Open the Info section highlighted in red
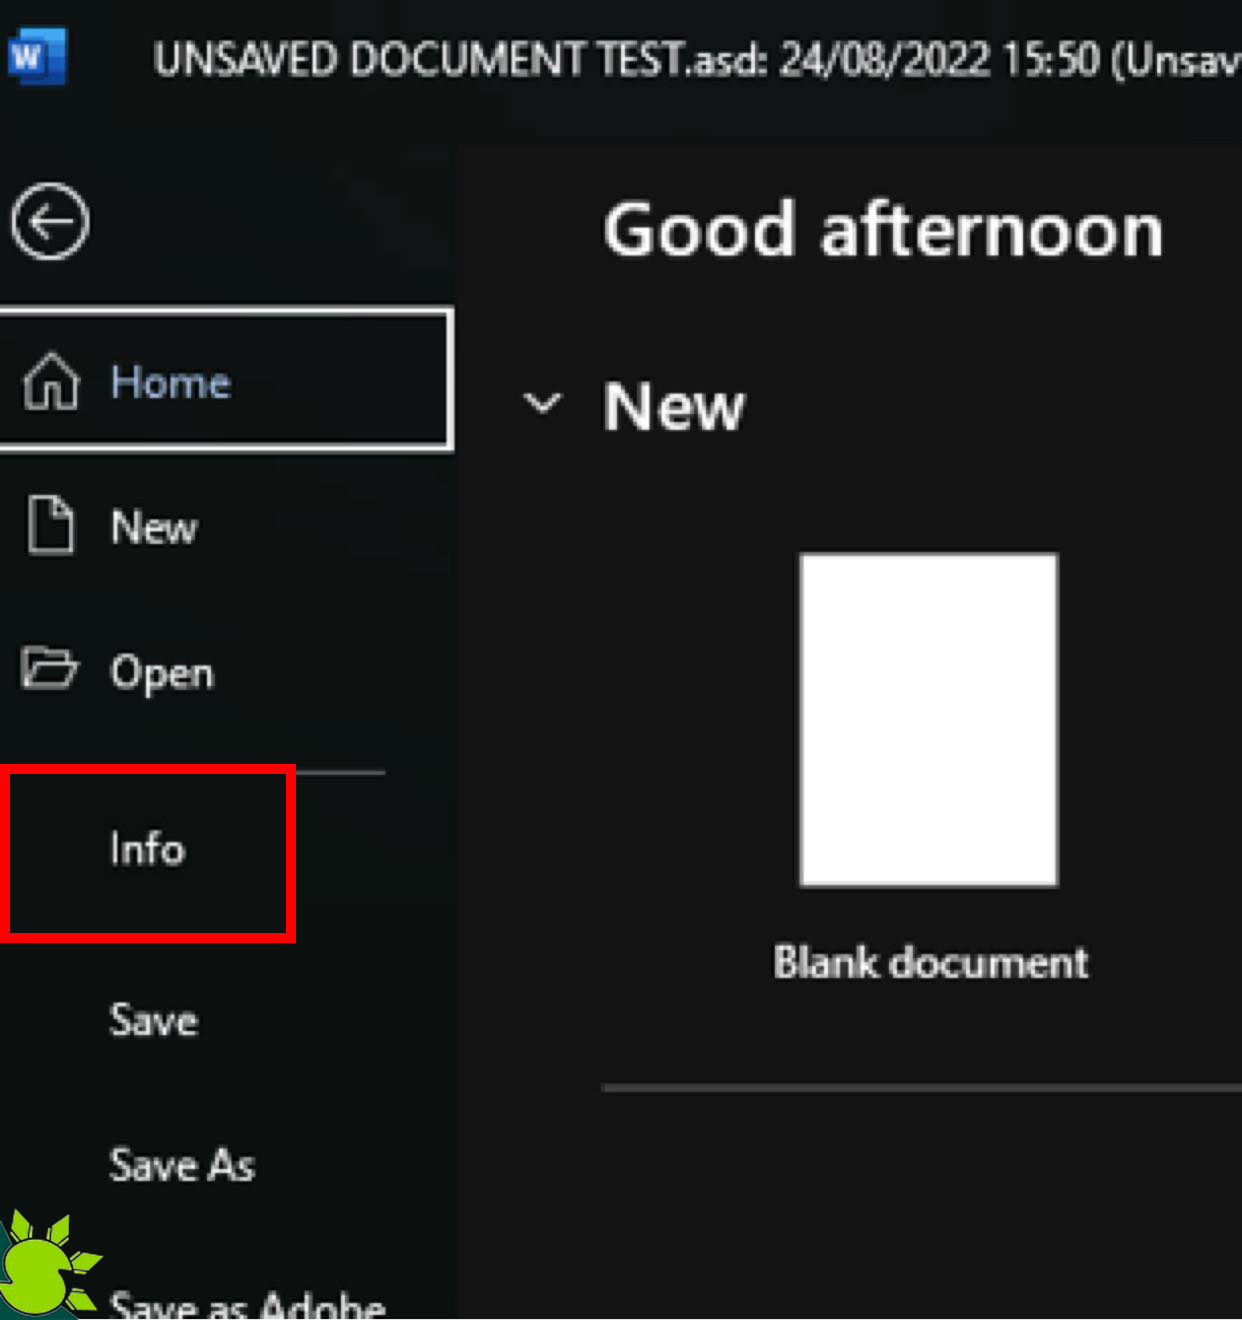Screen dimensions: 1242x1320 click(x=147, y=850)
